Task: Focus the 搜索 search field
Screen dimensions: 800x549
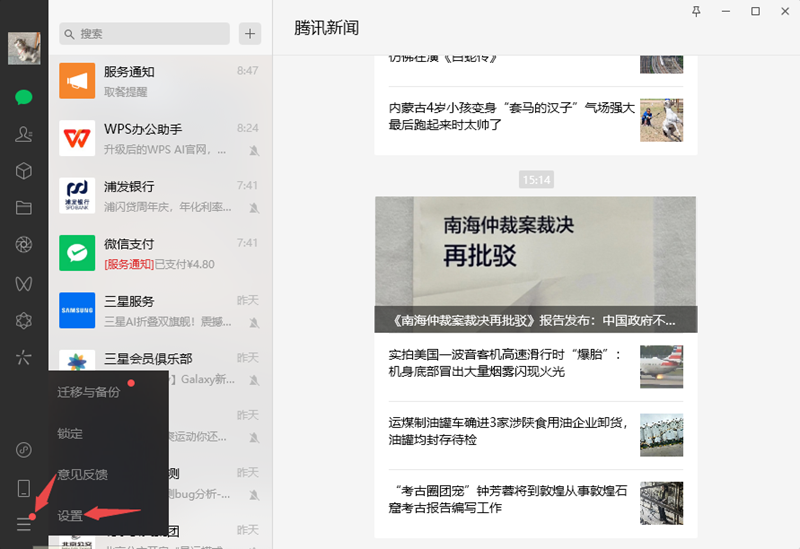Action: 144,34
